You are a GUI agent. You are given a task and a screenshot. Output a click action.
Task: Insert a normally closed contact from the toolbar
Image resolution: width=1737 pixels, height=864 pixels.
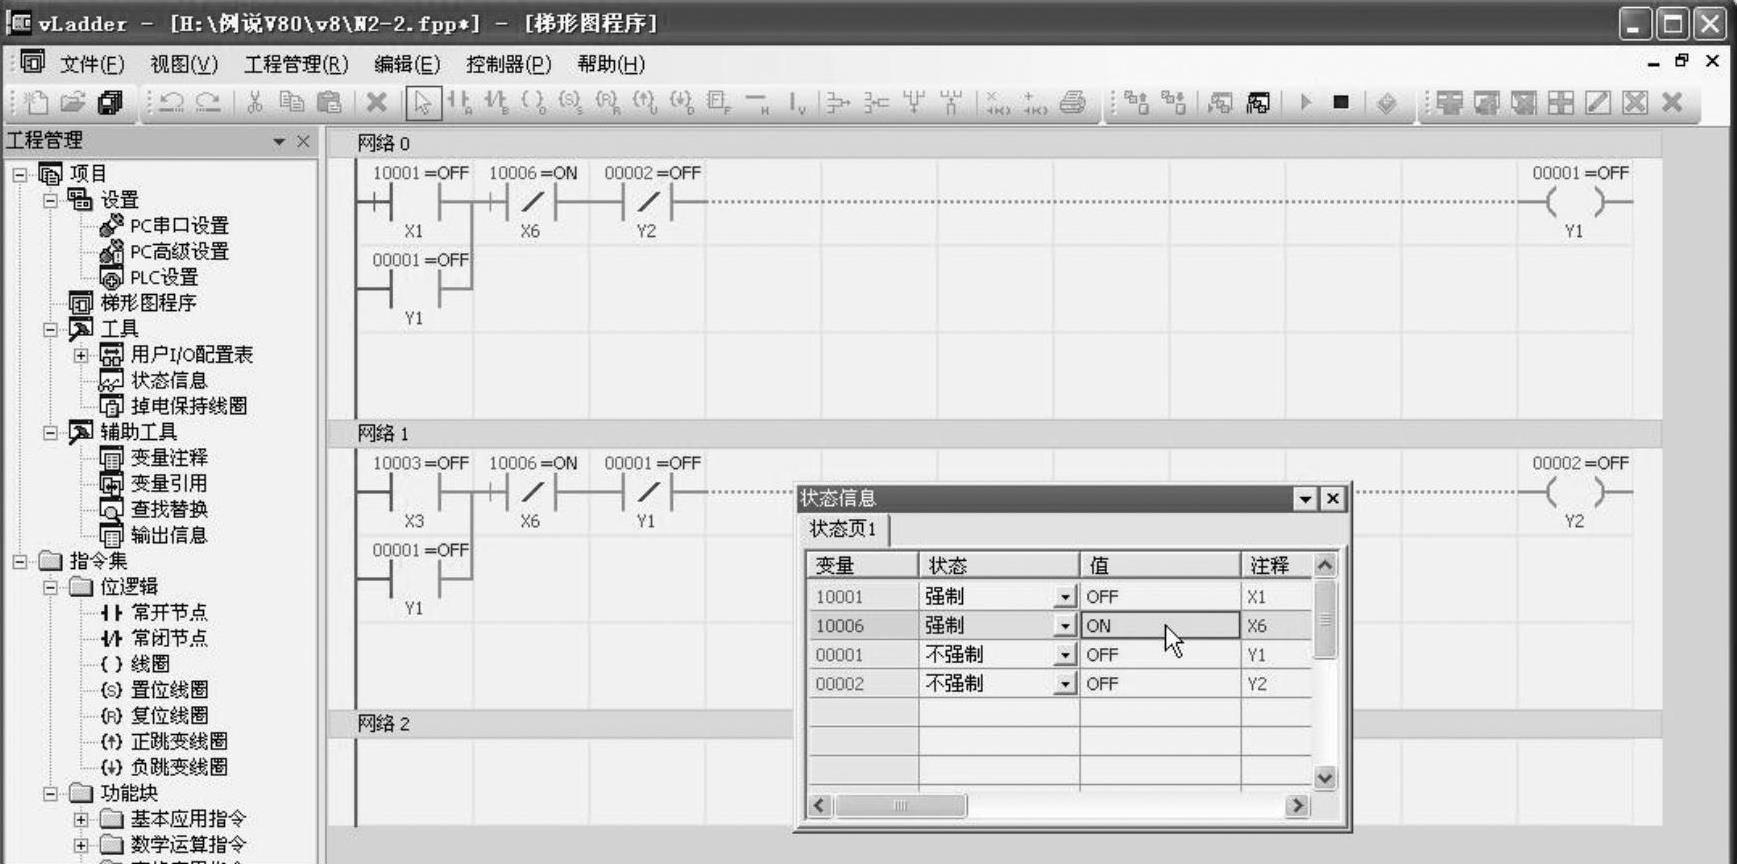click(497, 102)
